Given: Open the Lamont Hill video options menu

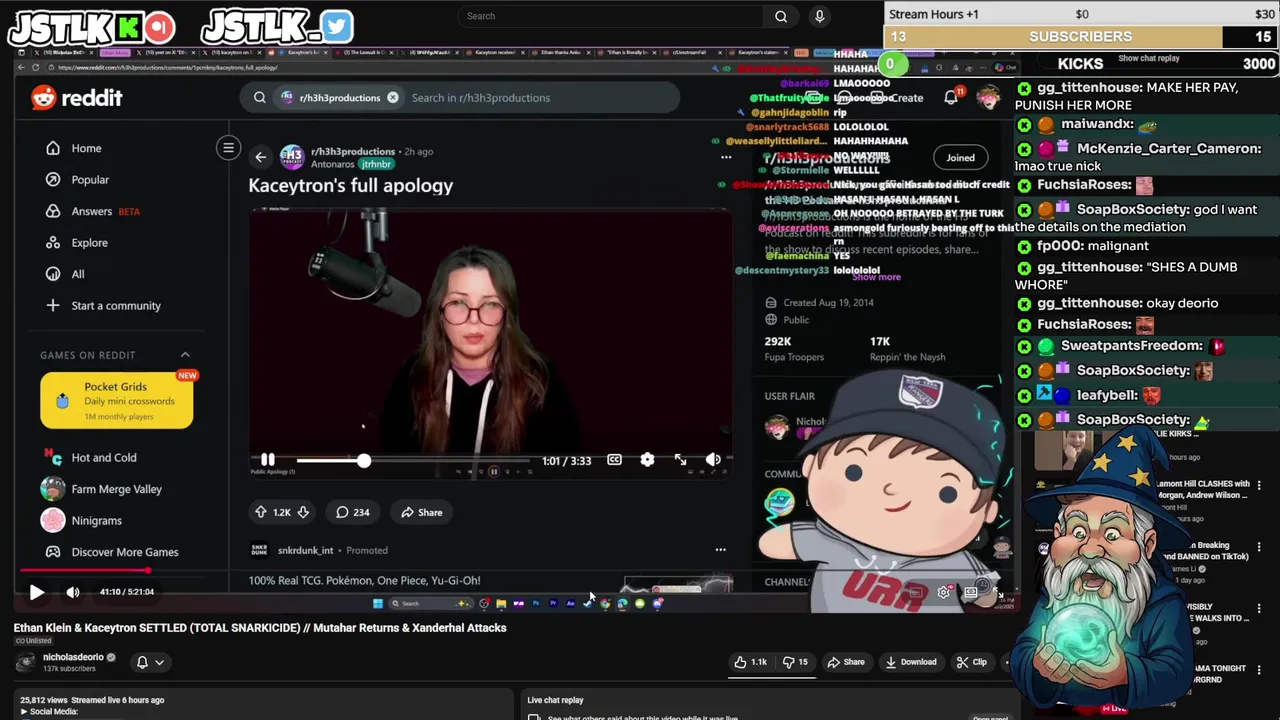Looking at the screenshot, I should point(1259,484).
